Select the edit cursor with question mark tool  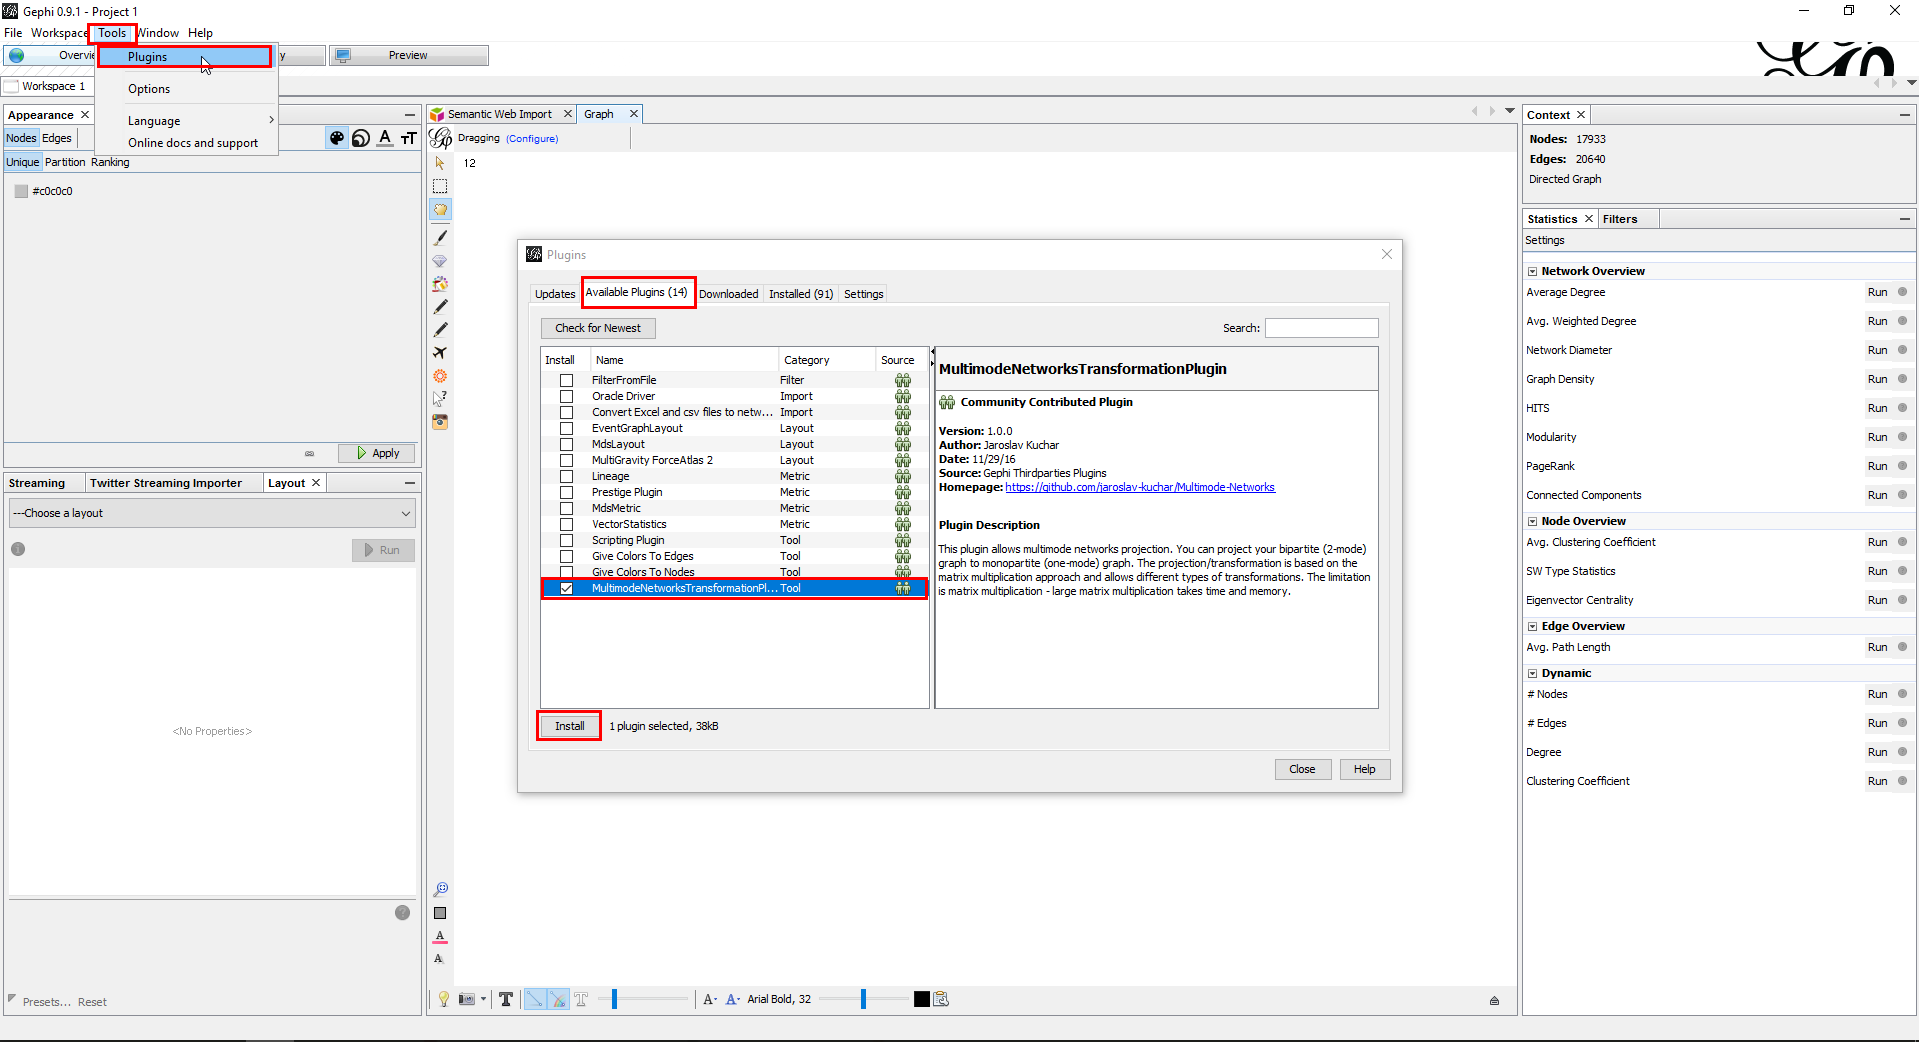coord(440,398)
